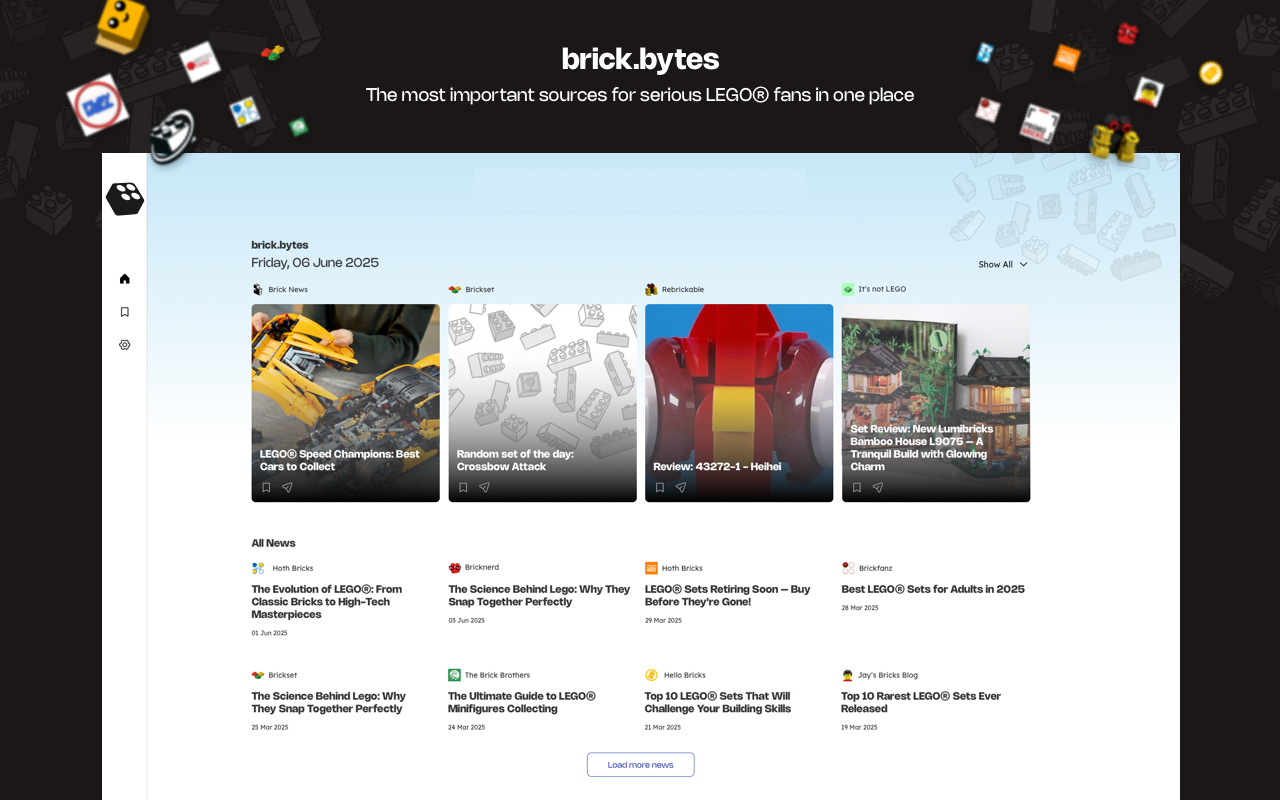Open Ultimate Guide to Minifigures Collecting
The width and height of the screenshot is (1280, 800).
click(522, 702)
